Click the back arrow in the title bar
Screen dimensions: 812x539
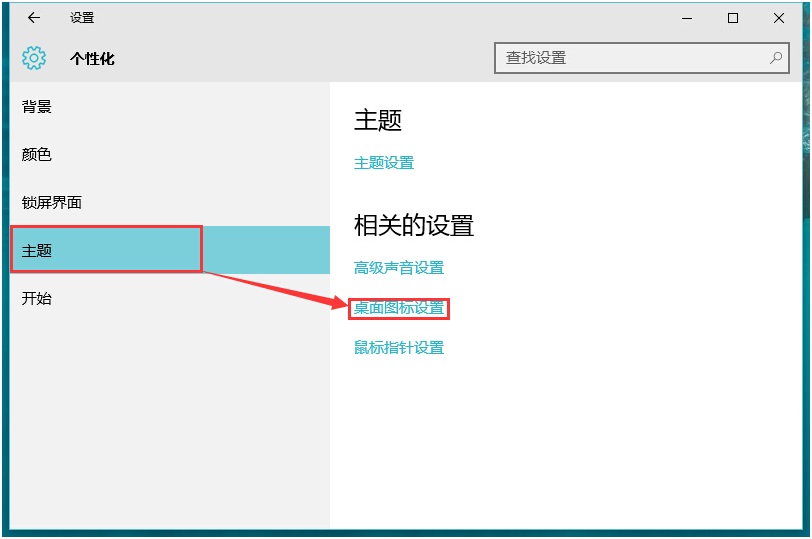click(x=34, y=18)
